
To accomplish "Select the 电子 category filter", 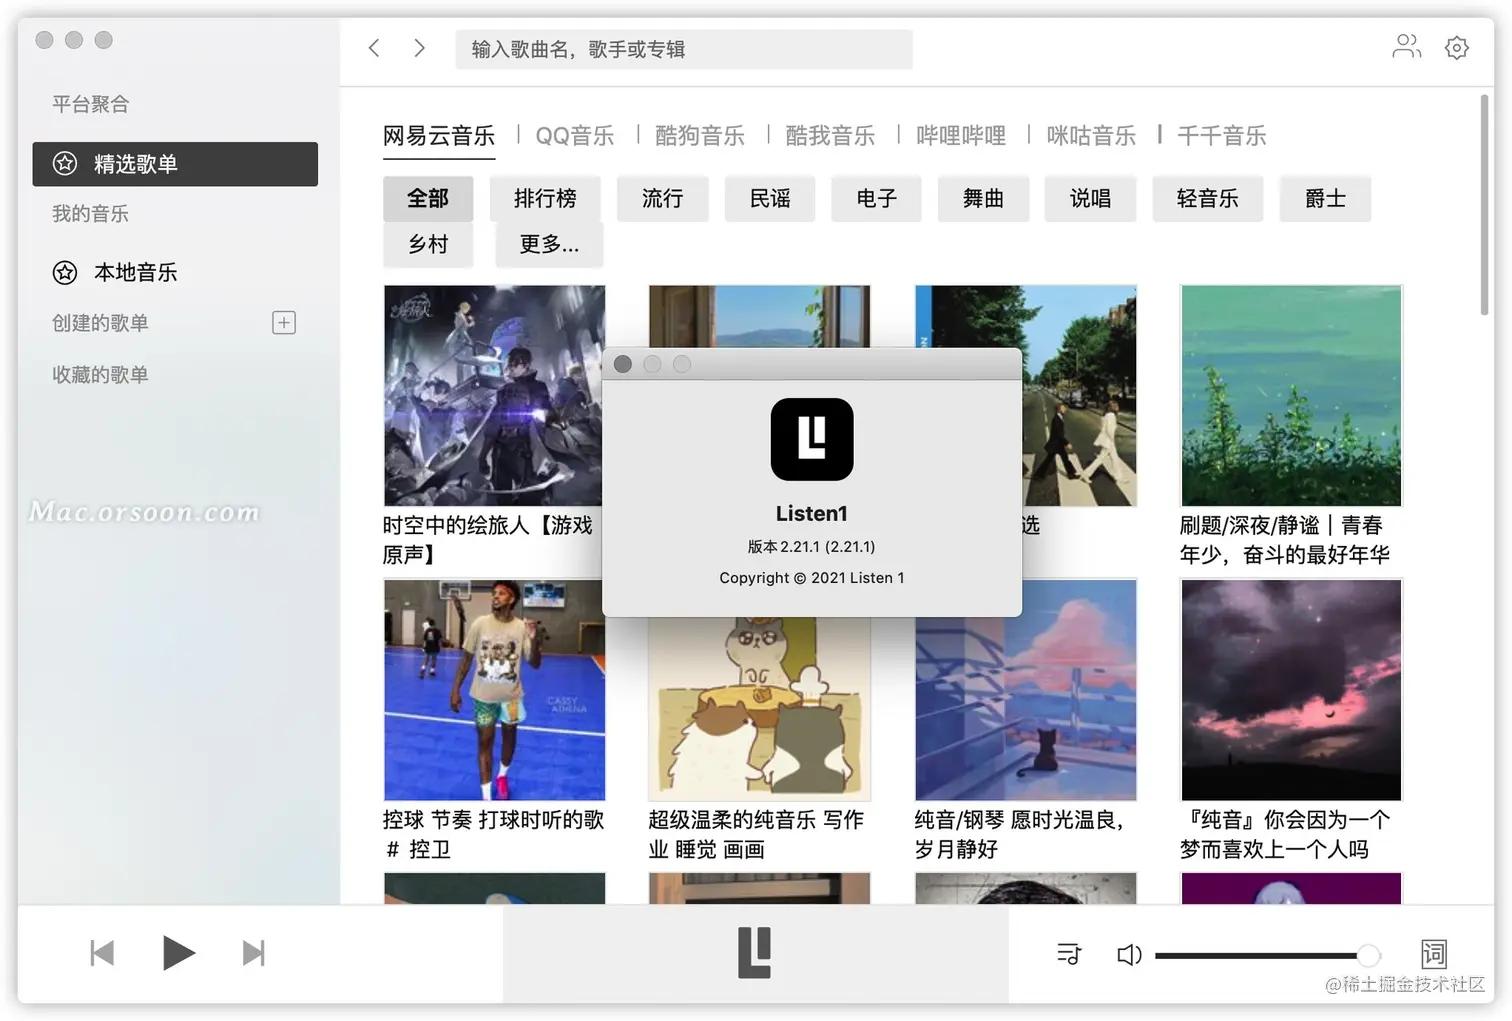I will coord(876,198).
